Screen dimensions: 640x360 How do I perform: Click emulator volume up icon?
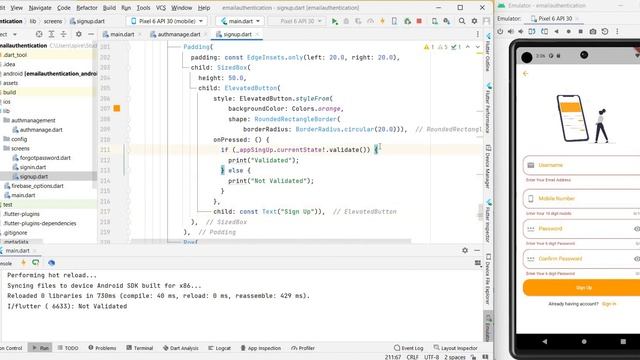[x=511, y=31]
